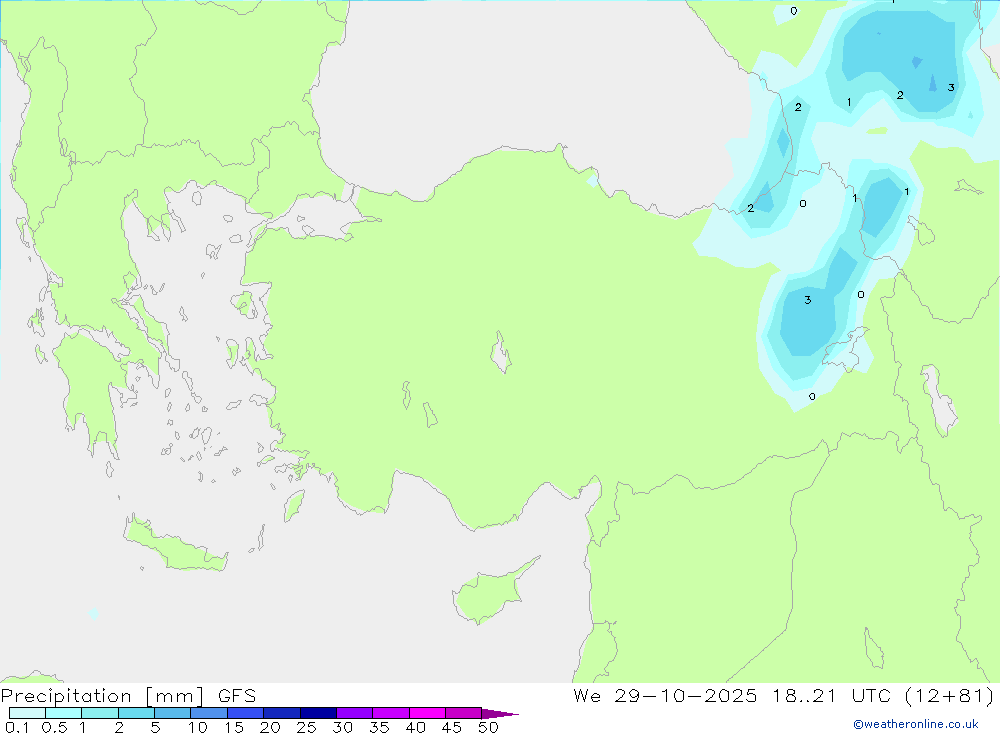Screen dimensions: 1000x733
Task: Click the "GFS" model label
Action: point(237,696)
